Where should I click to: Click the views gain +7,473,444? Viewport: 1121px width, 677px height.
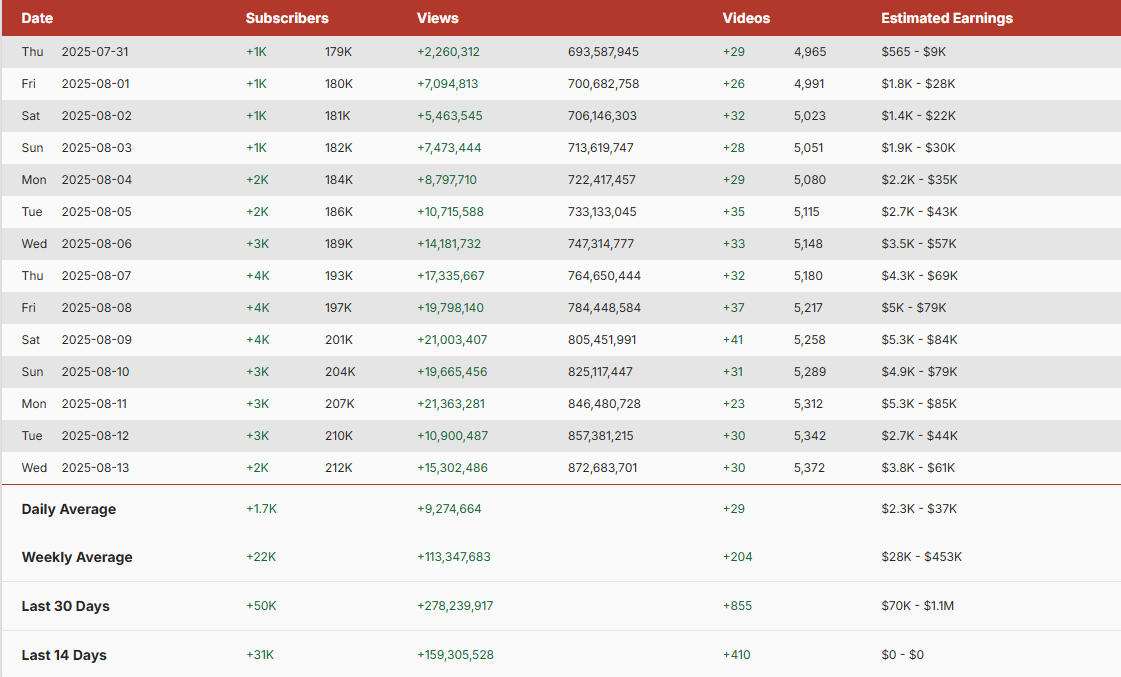[449, 148]
